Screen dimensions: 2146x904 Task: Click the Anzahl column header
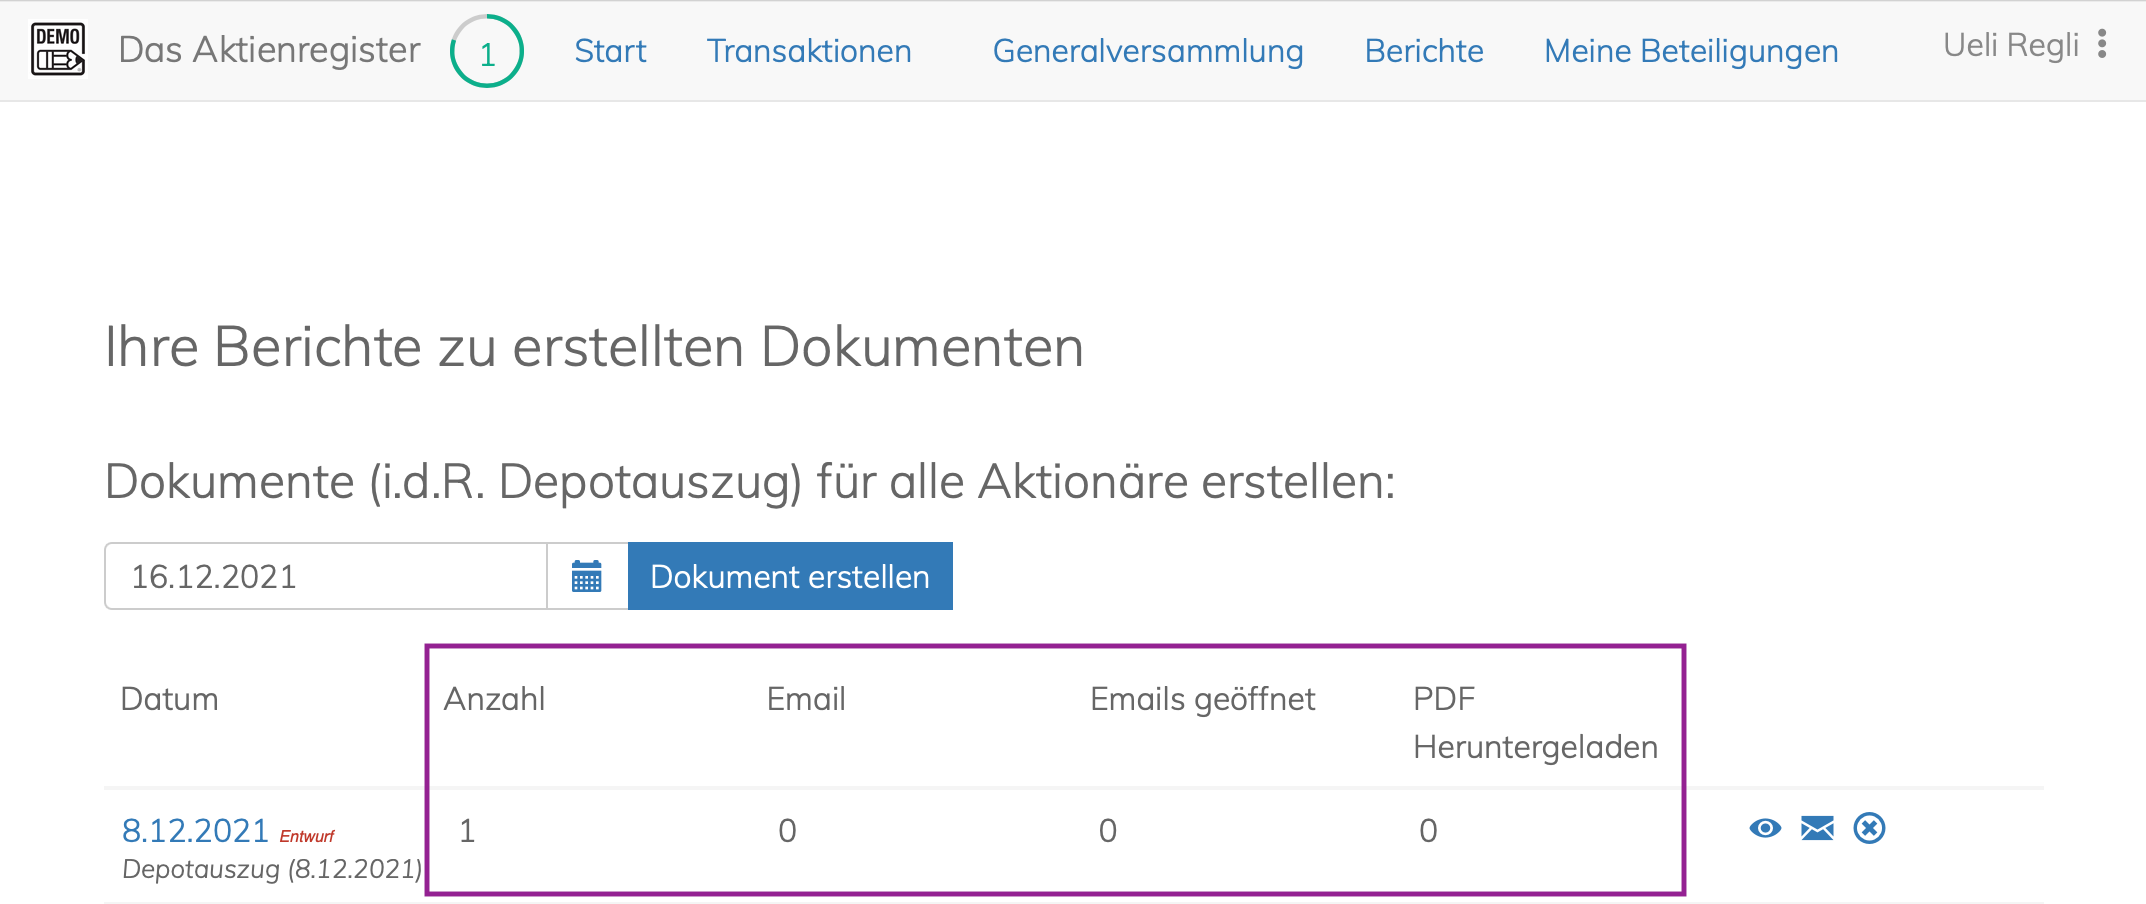click(494, 699)
